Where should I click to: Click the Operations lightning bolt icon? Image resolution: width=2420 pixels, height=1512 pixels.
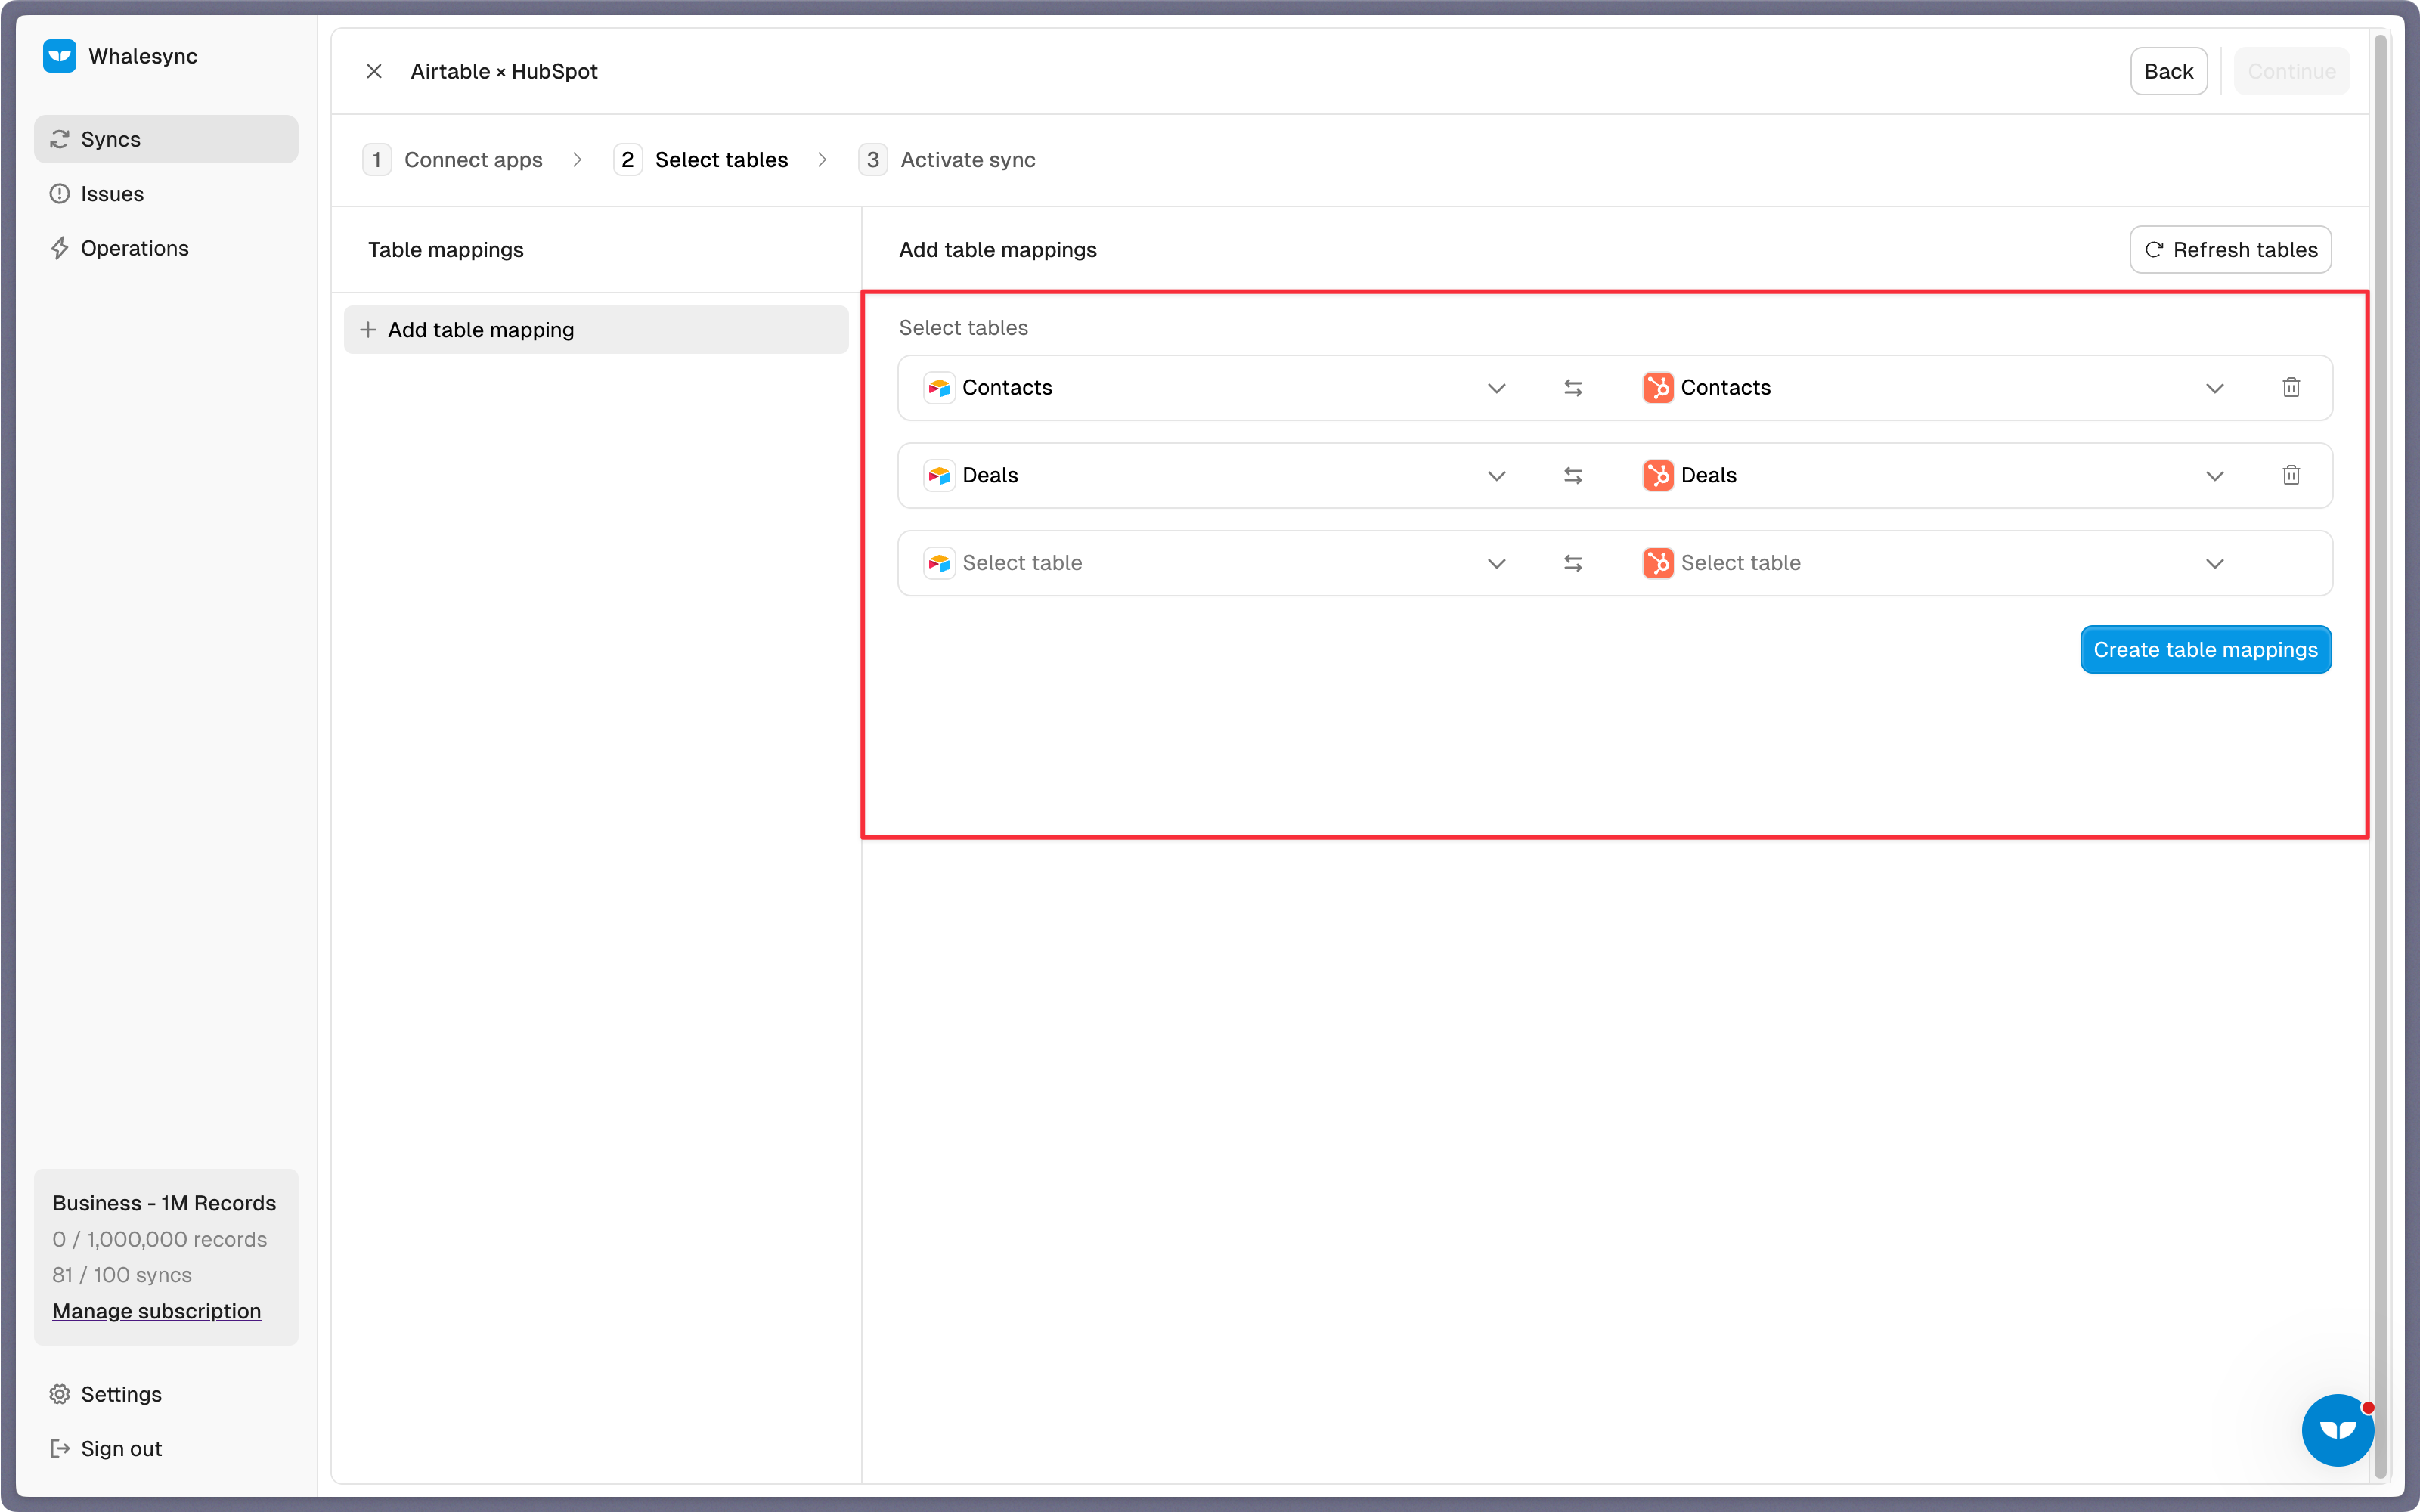[x=60, y=248]
